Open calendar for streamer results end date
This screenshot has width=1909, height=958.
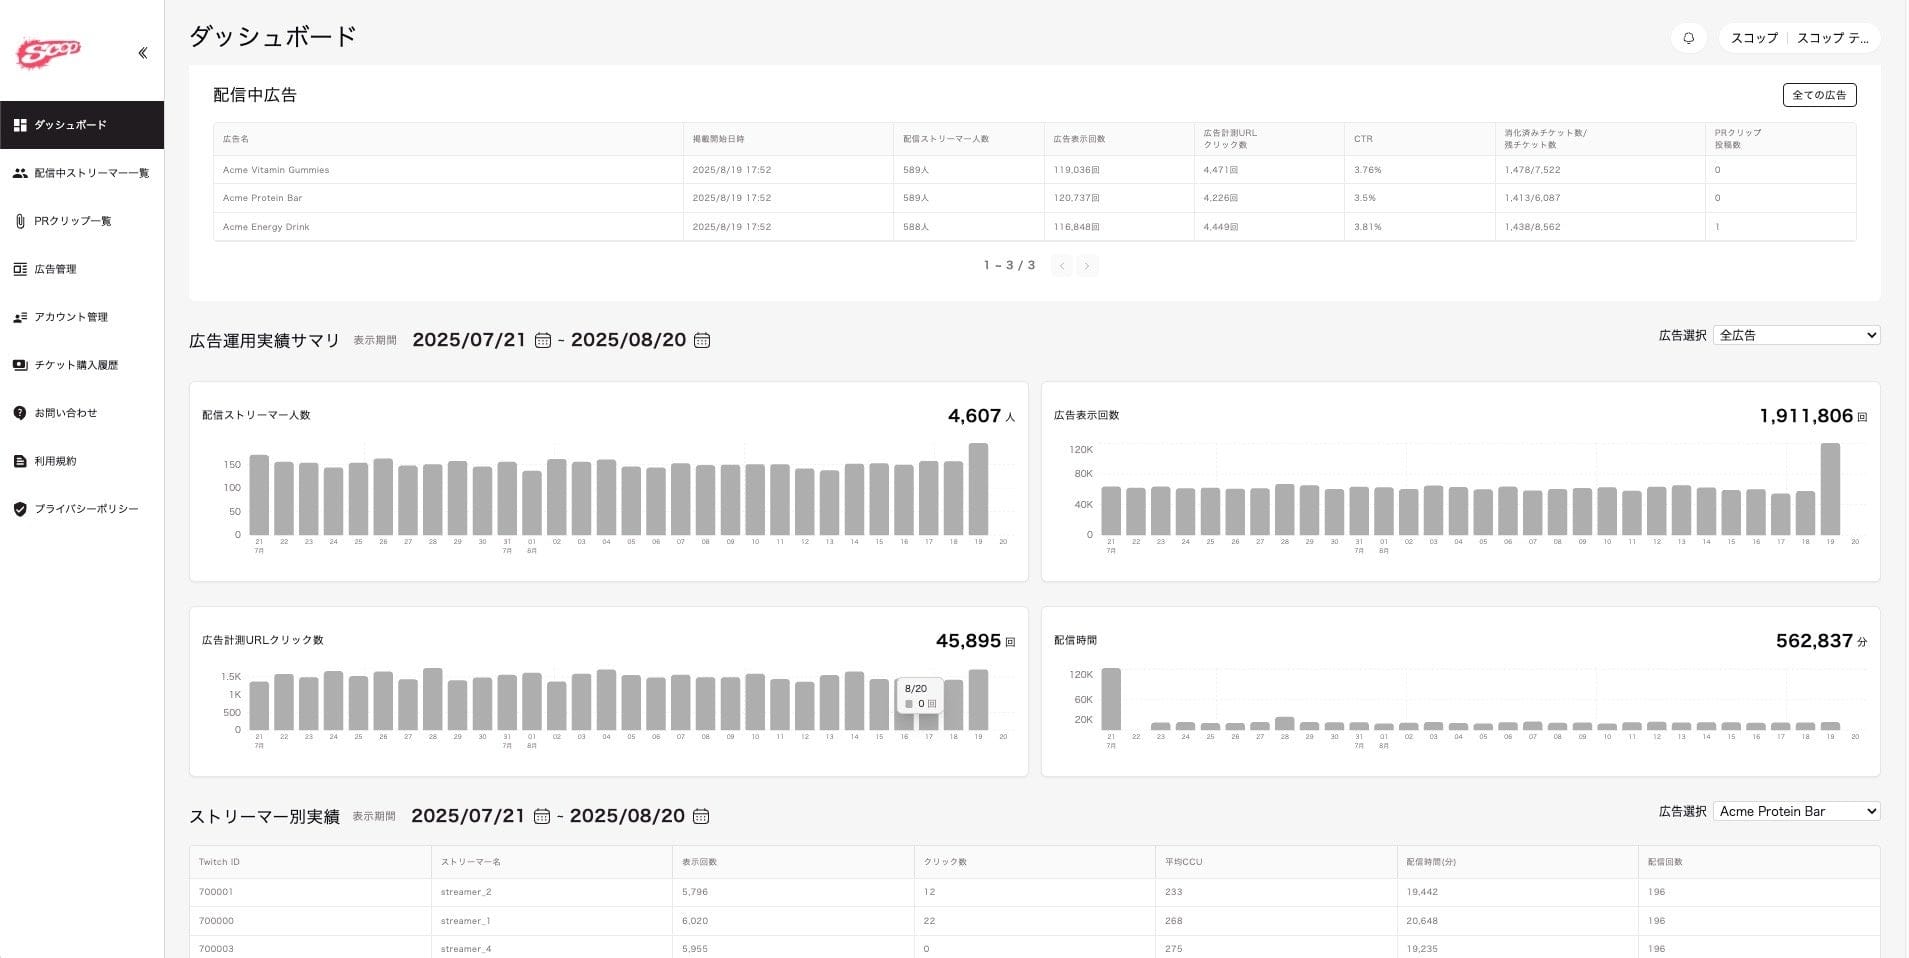[701, 817]
